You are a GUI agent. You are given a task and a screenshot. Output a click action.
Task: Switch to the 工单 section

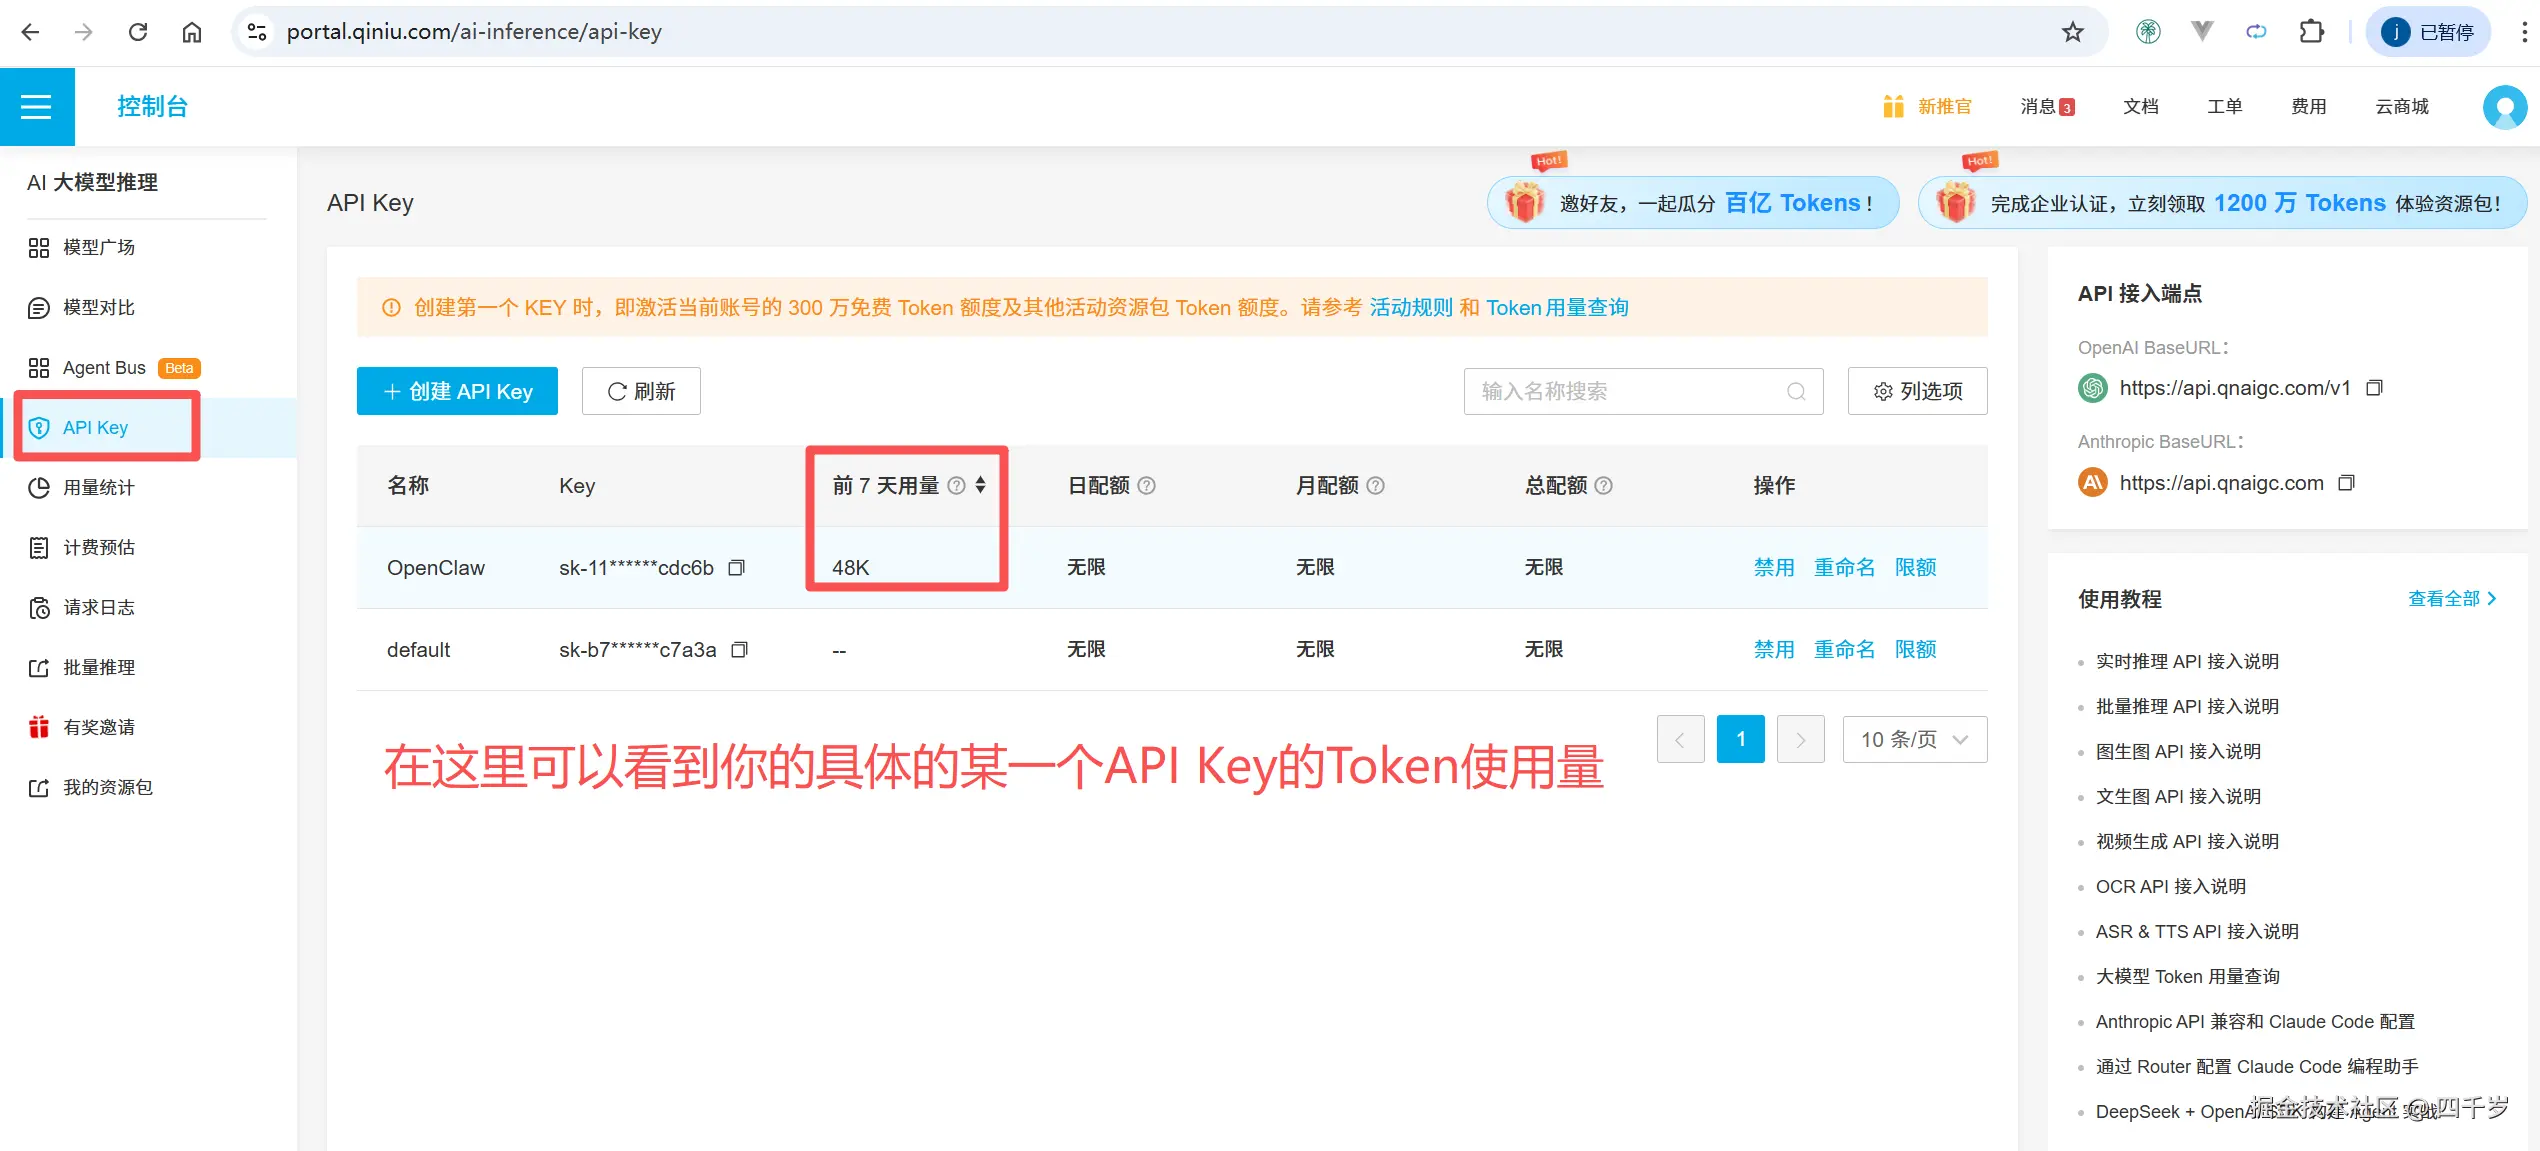(2224, 106)
